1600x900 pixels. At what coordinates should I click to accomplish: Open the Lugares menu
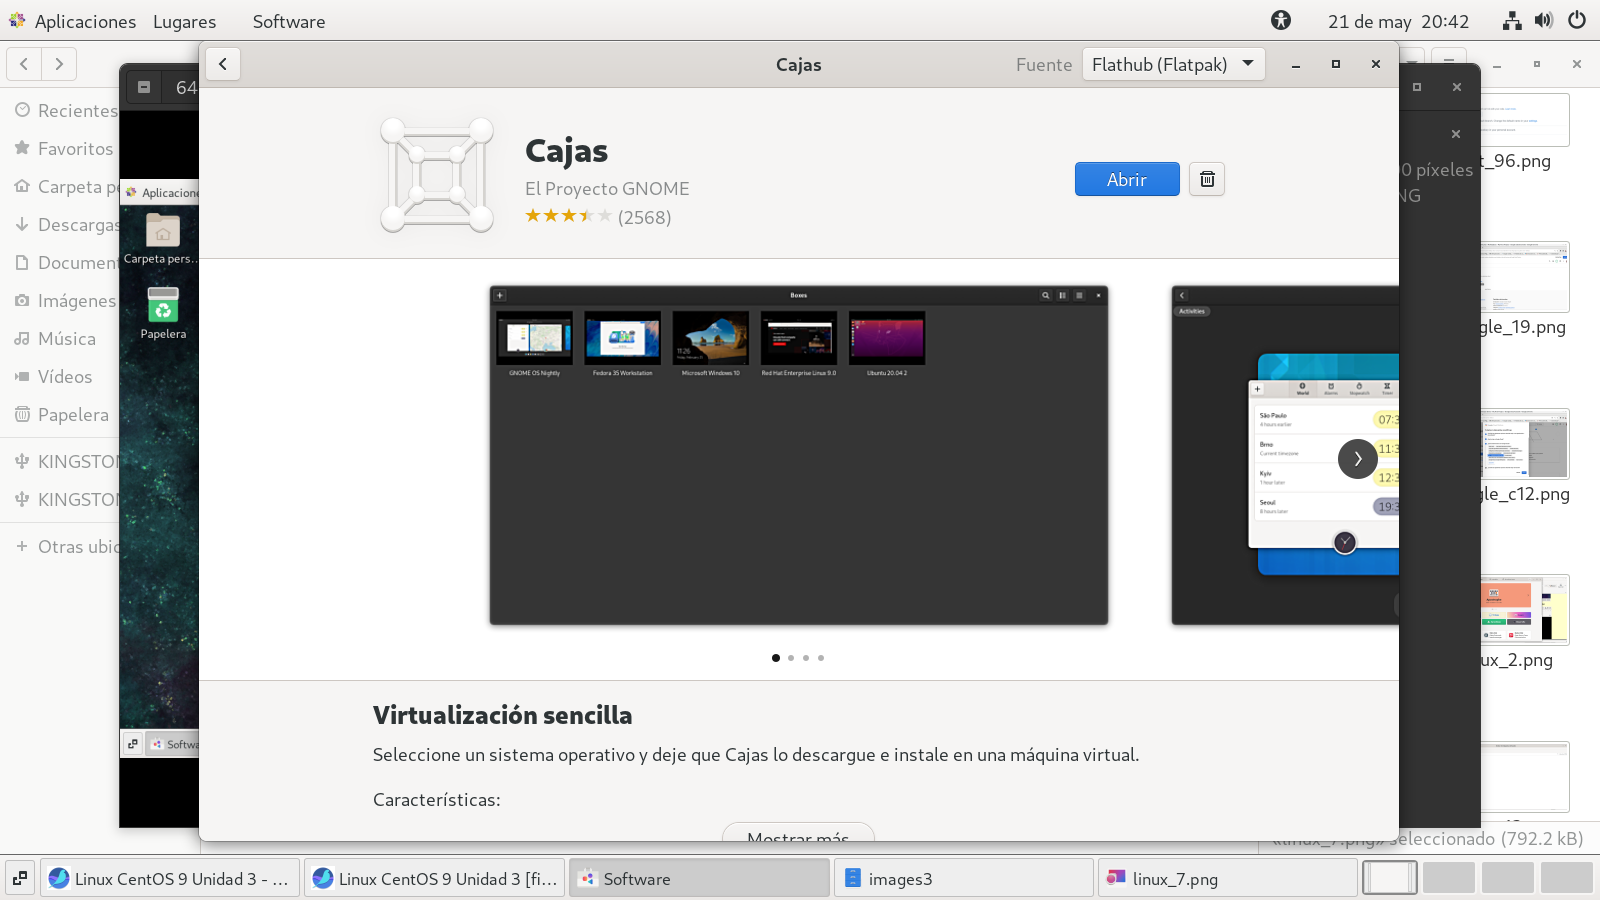pyautogui.click(x=184, y=21)
